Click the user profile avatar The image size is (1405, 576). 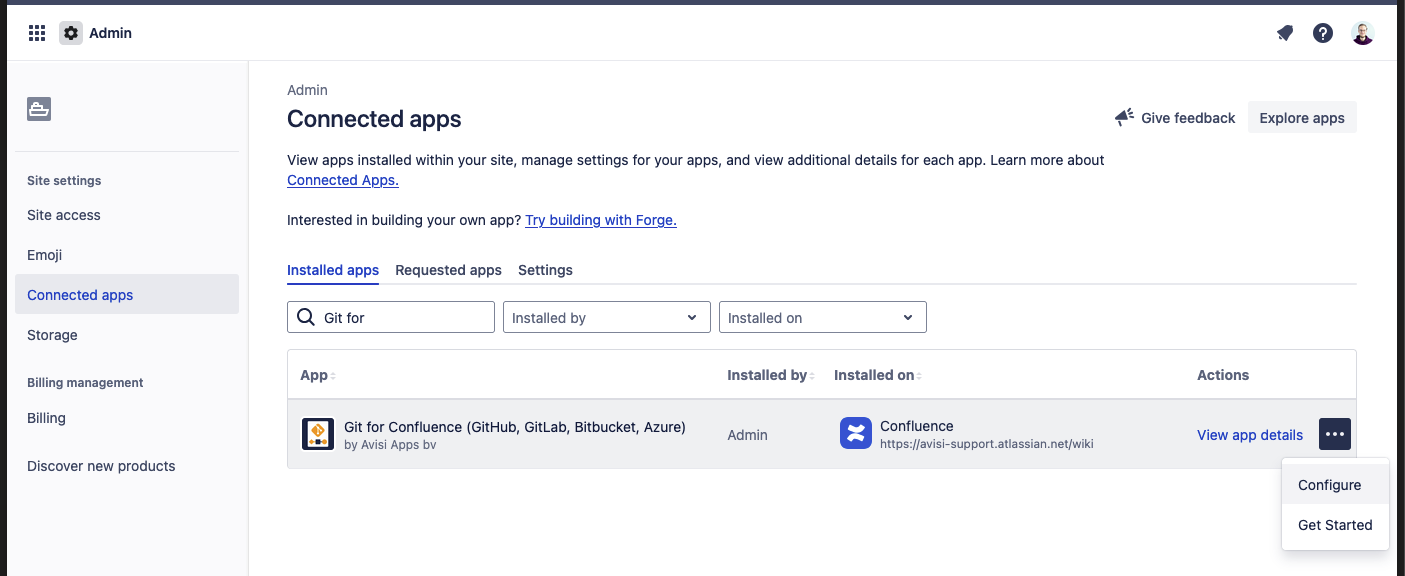click(1362, 33)
